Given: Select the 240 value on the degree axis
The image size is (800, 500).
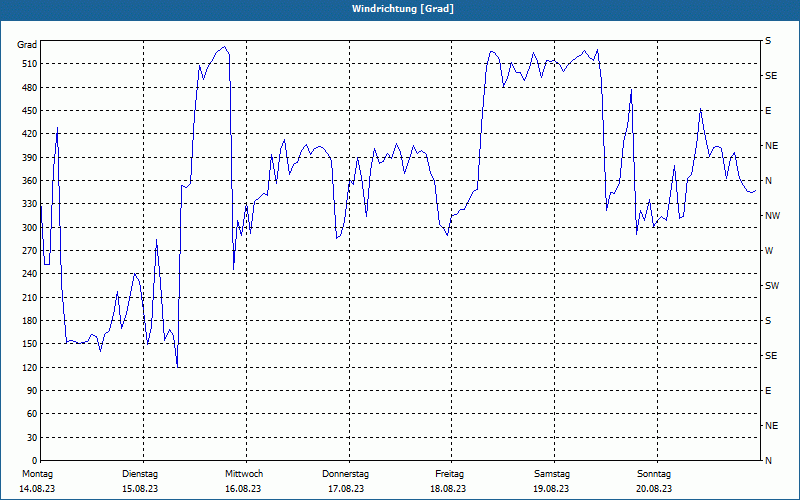Looking at the screenshot, I should click(x=30, y=274).
